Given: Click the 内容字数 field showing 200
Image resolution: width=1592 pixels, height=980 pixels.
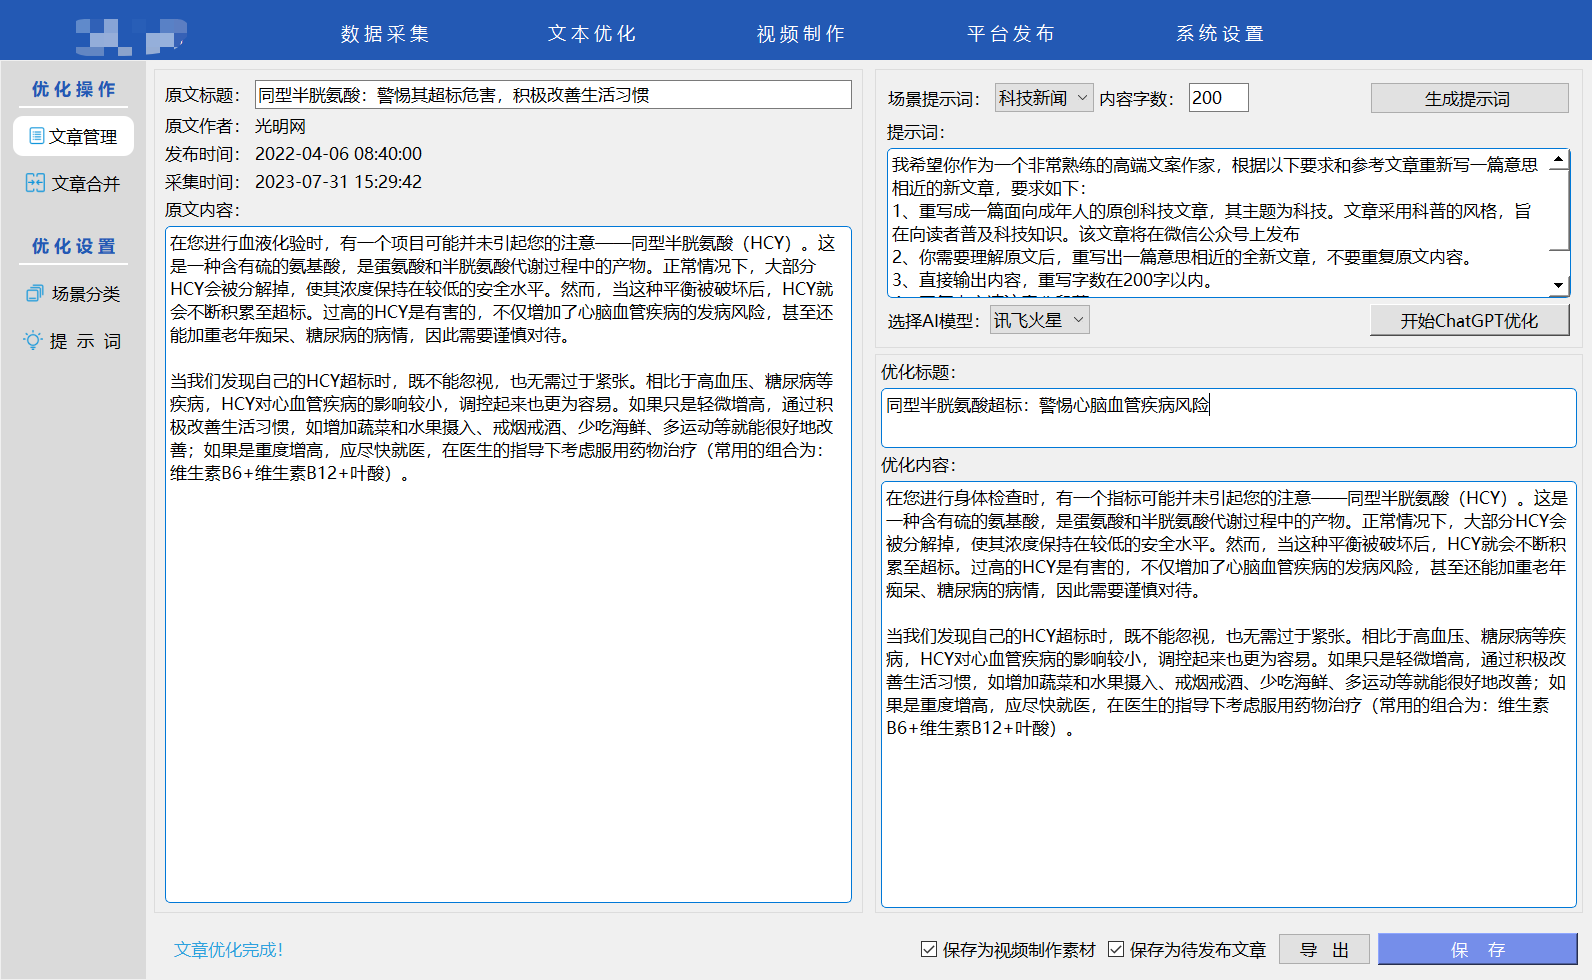Looking at the screenshot, I should point(1218,98).
